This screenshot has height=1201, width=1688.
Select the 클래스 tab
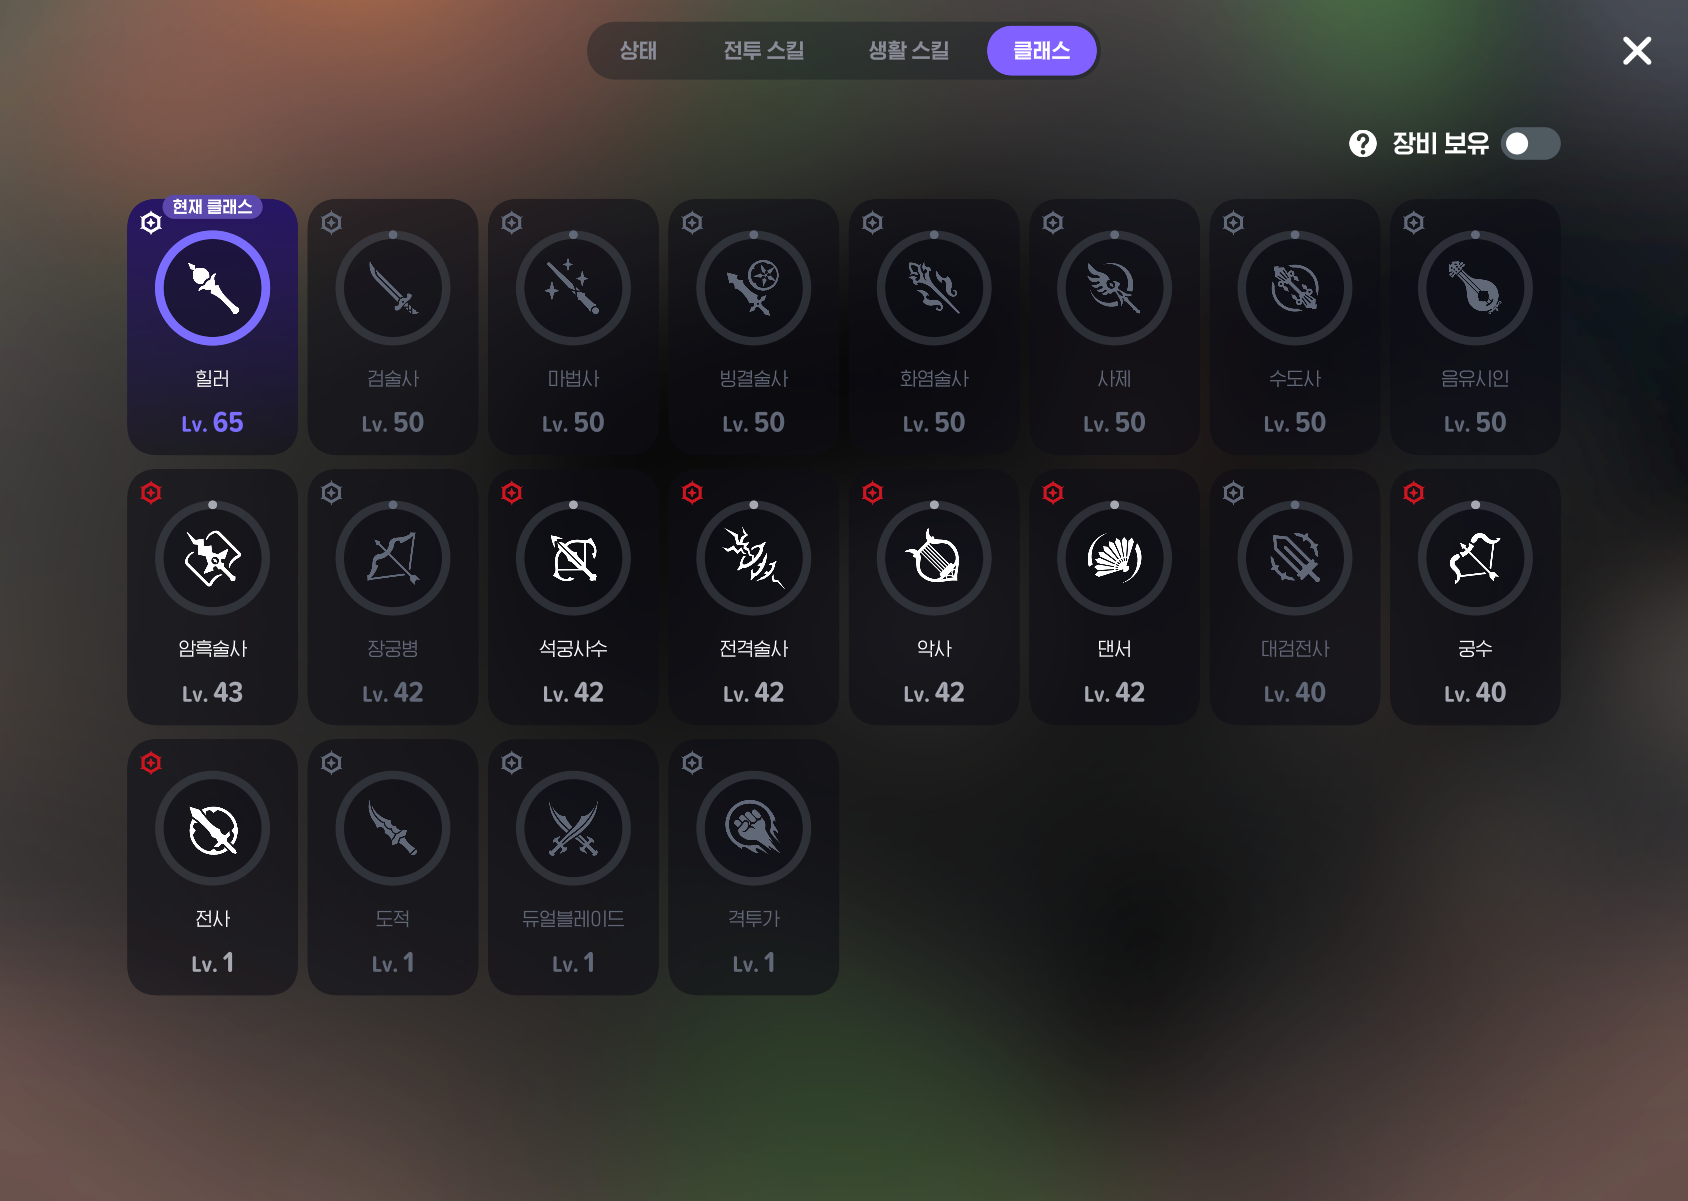pyautogui.click(x=1042, y=51)
